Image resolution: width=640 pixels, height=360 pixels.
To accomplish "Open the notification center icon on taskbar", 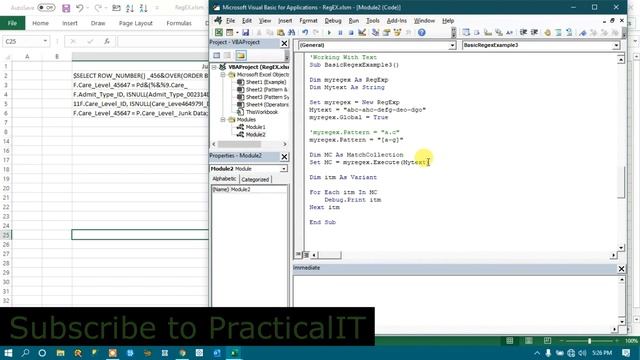I will click(x=626, y=353).
